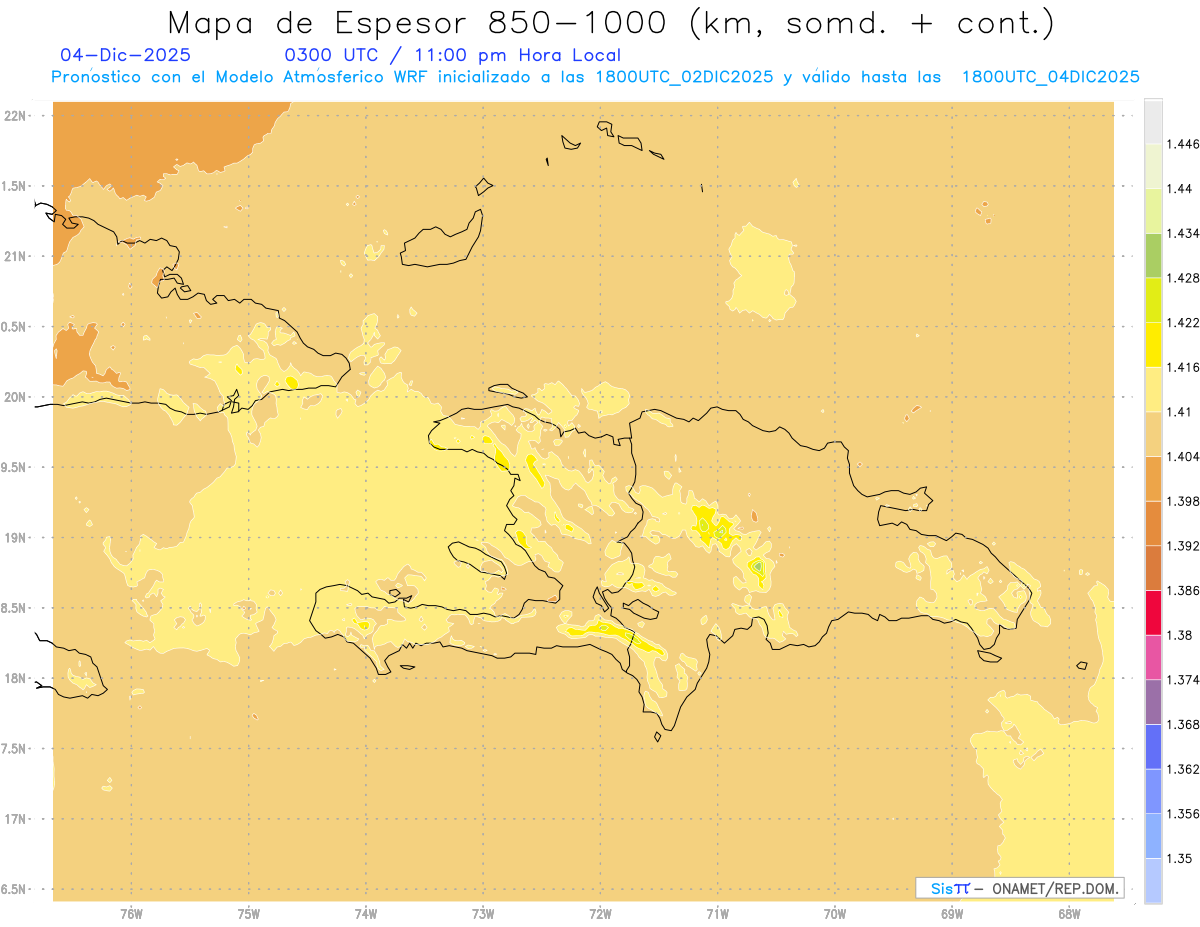Click the latitude label '19N'
This screenshot has height=927, width=1200.
(16, 538)
